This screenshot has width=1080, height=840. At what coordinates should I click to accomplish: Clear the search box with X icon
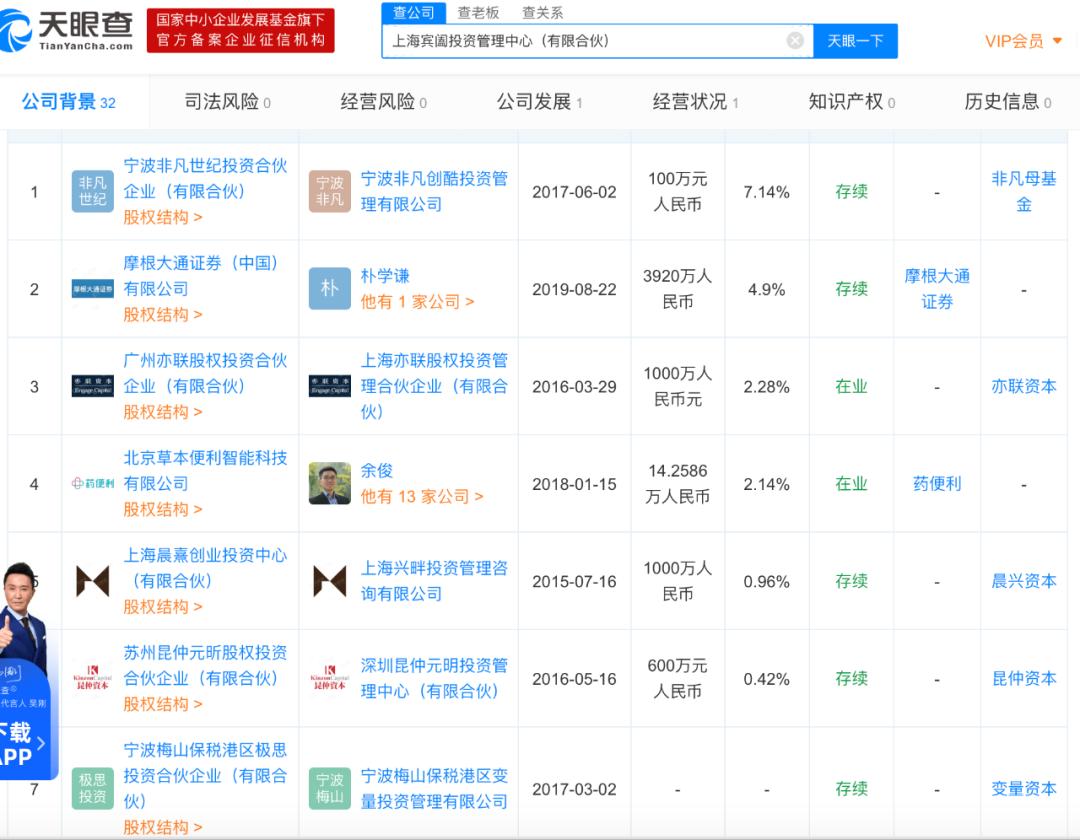795,41
